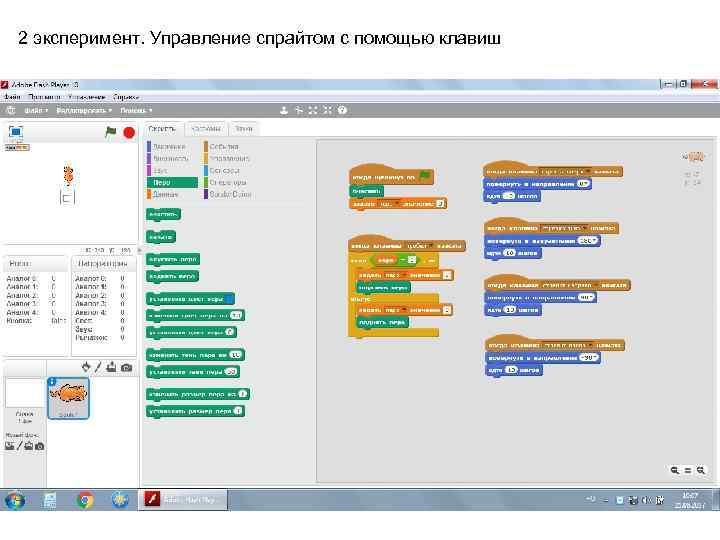
Task: Select the Данные block category
Action: coord(165,194)
